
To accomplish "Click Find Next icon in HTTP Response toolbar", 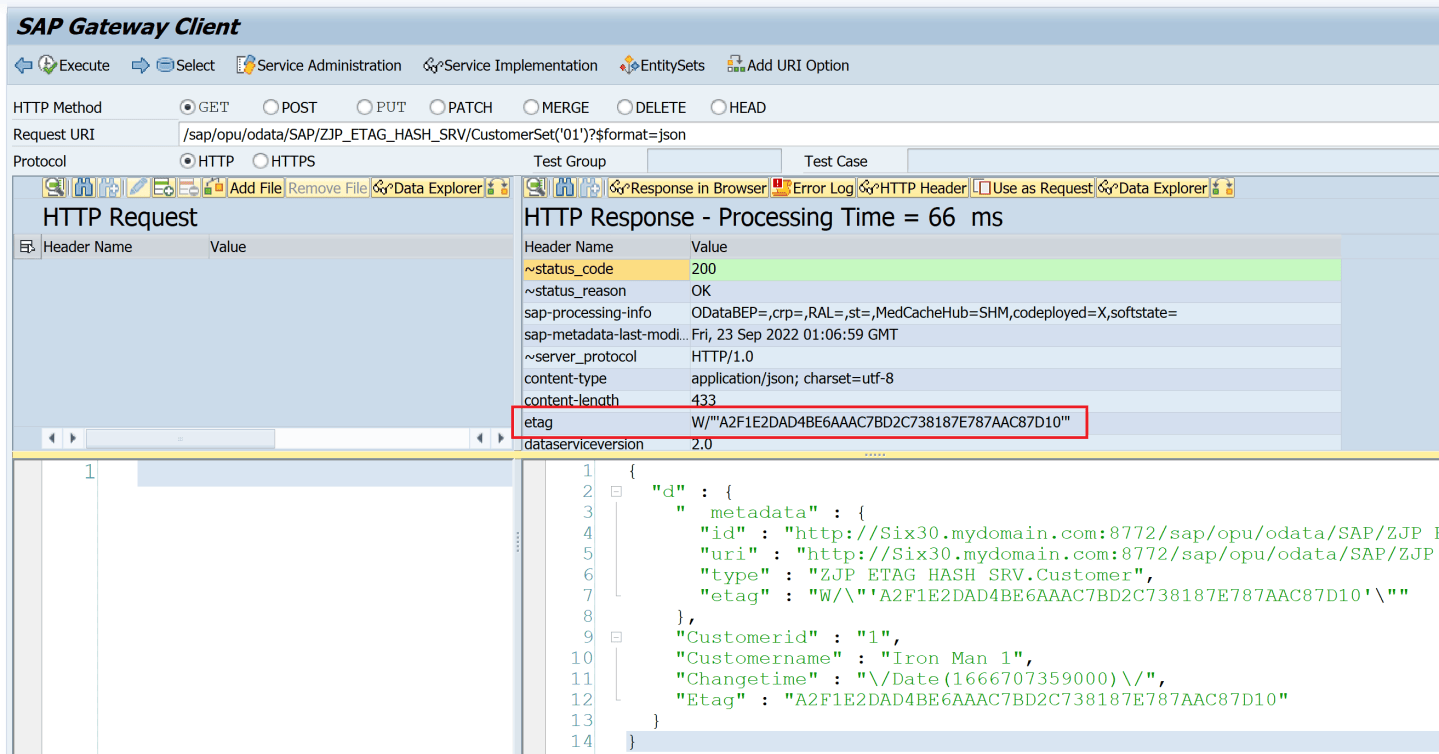I will (591, 188).
